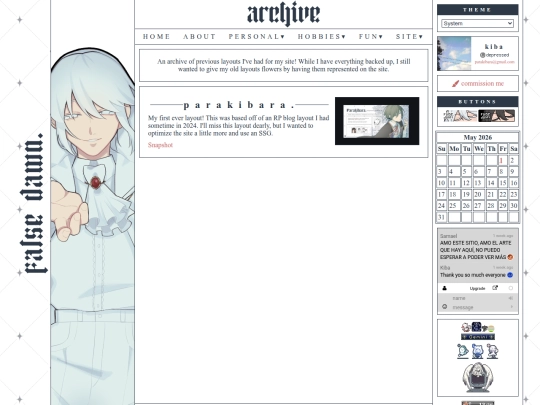Click the chatbox user profile icon

pos(444,288)
